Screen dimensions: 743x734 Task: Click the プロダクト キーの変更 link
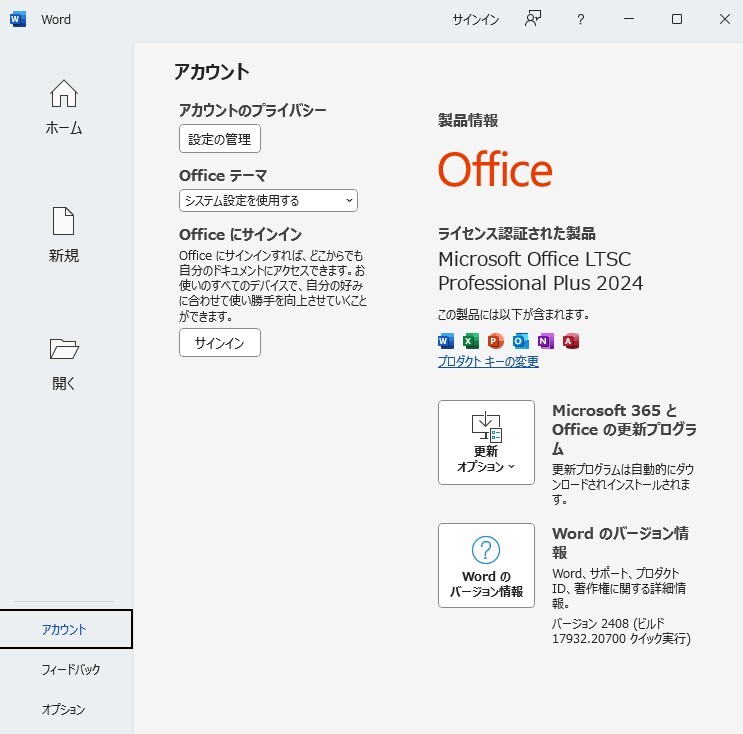(x=488, y=362)
